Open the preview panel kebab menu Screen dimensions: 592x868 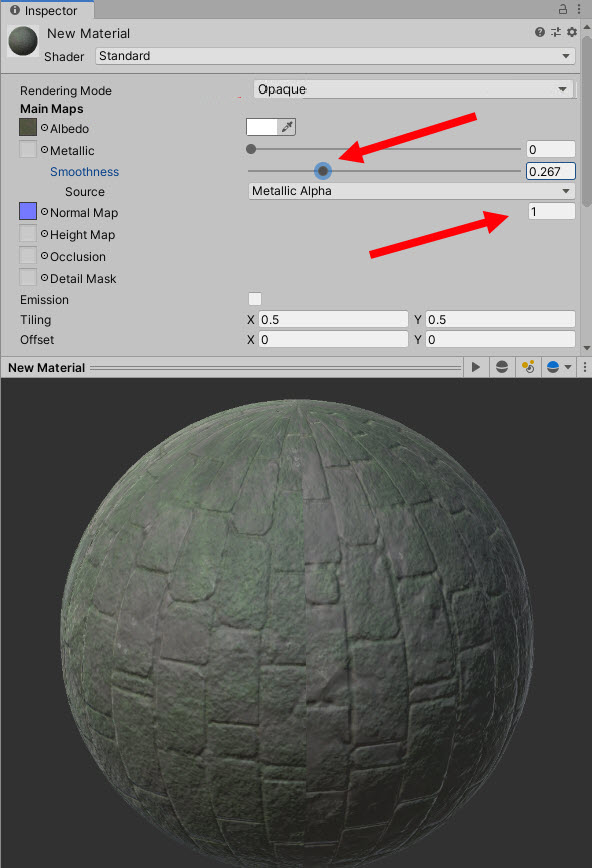tap(585, 367)
